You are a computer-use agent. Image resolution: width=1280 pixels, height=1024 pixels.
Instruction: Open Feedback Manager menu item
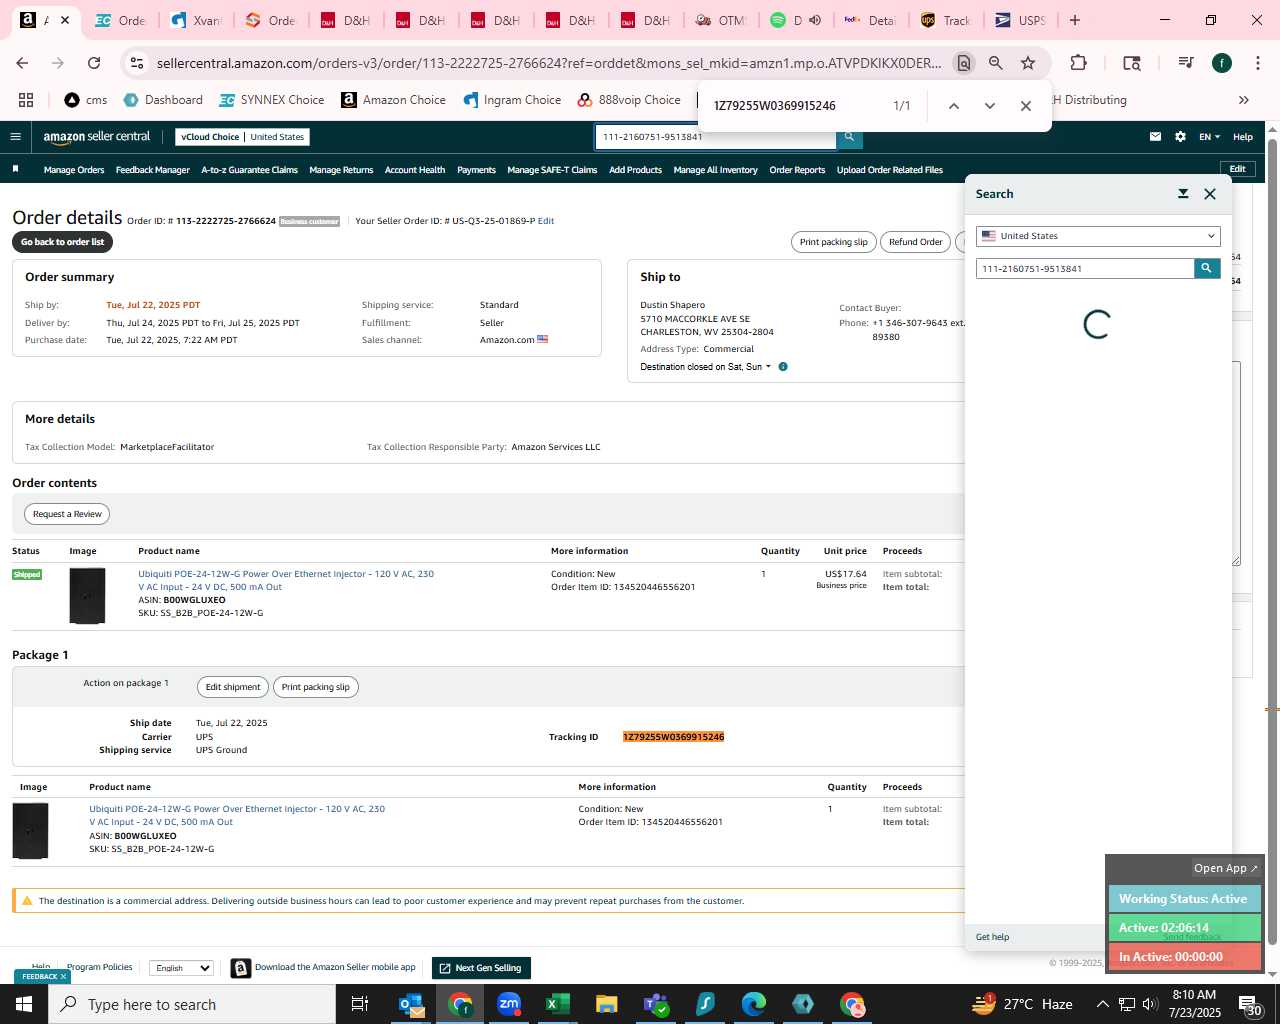[152, 170]
